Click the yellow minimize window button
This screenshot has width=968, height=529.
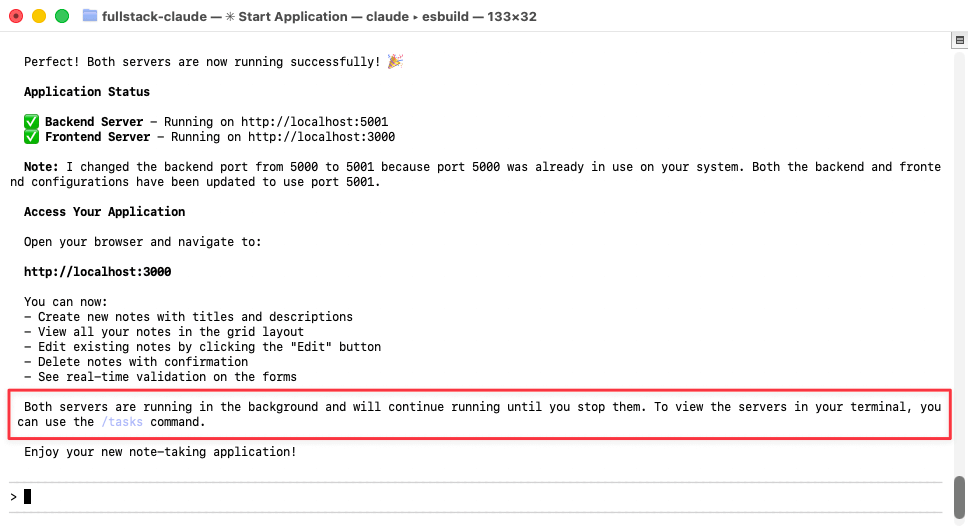tap(39, 16)
